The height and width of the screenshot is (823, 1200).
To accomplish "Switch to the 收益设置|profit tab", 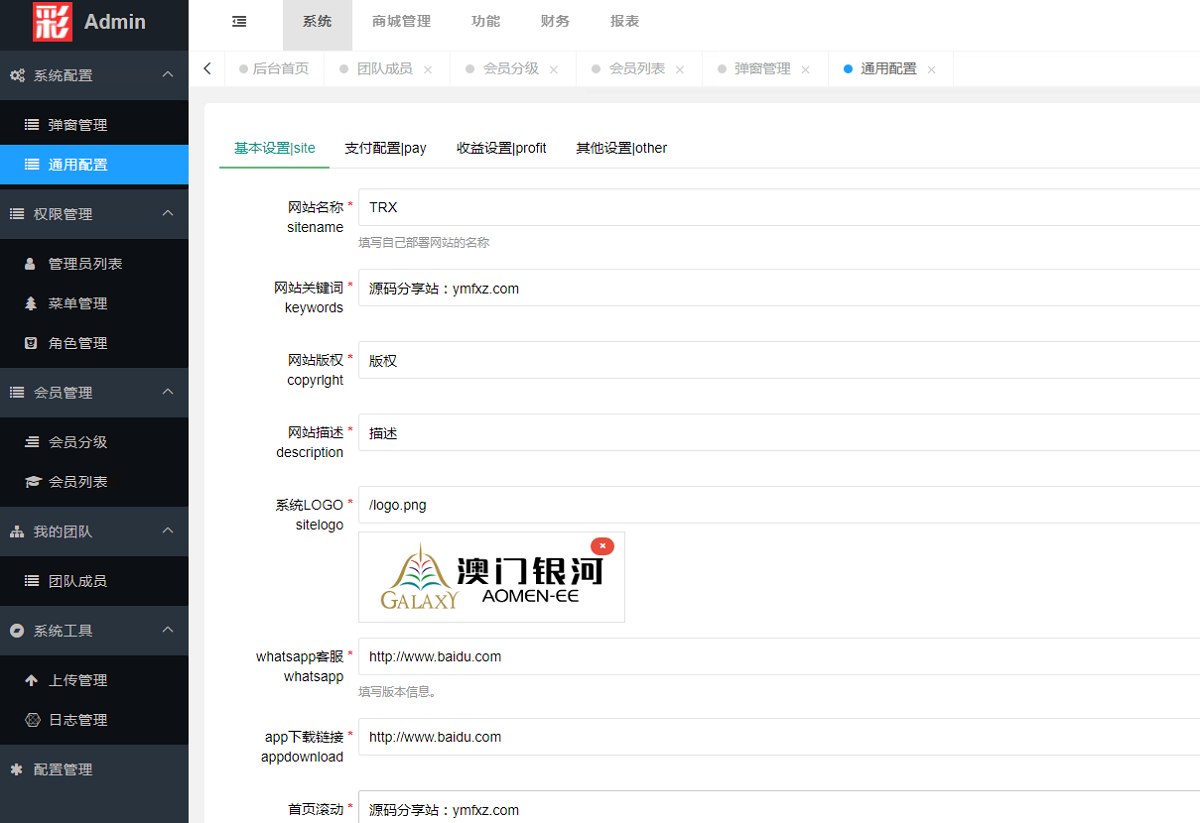I will click(501, 148).
